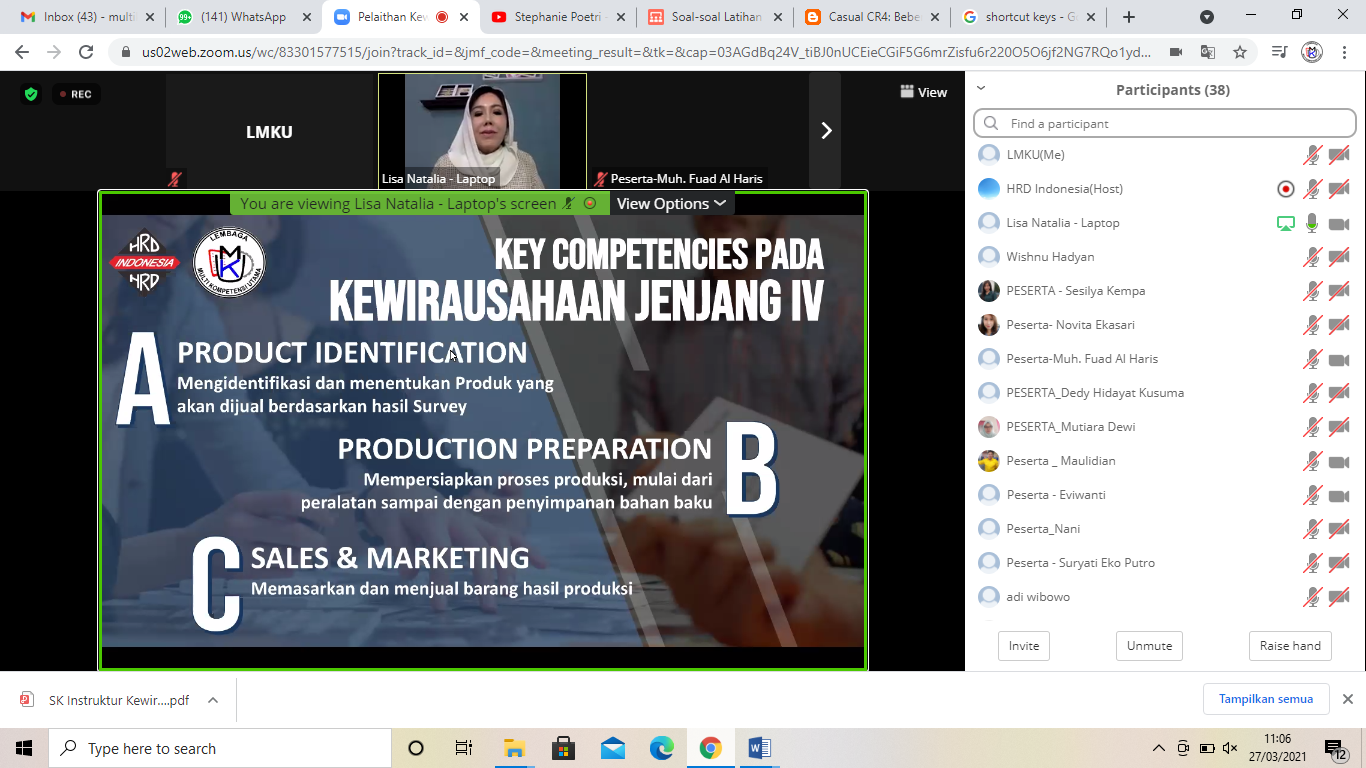The height and width of the screenshot is (768, 1366).
Task: Click adi wibowo camera-off icon
Action: 1339,597
